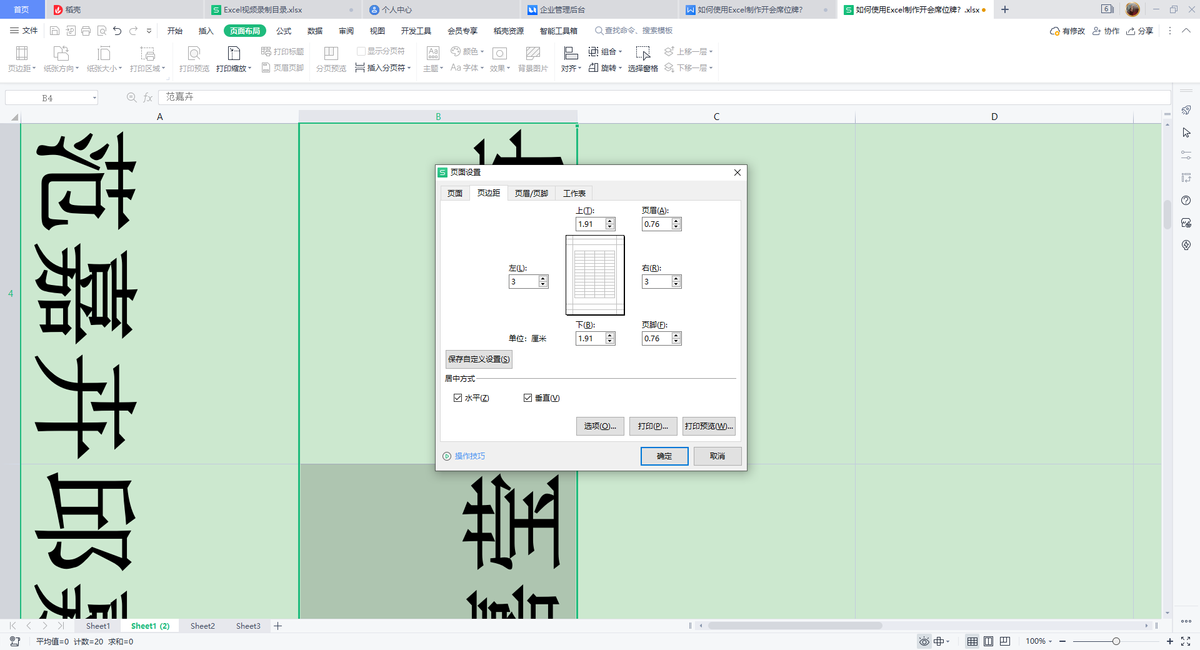The image size is (1200, 650).
Task: Click the 打印预览(W)... button in dialog
Action: 709,426
